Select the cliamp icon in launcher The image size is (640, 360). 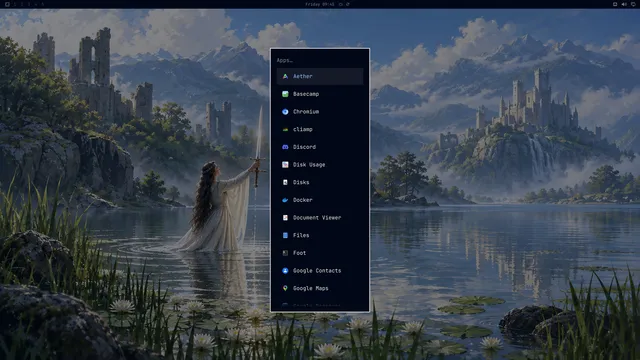tap(285, 129)
